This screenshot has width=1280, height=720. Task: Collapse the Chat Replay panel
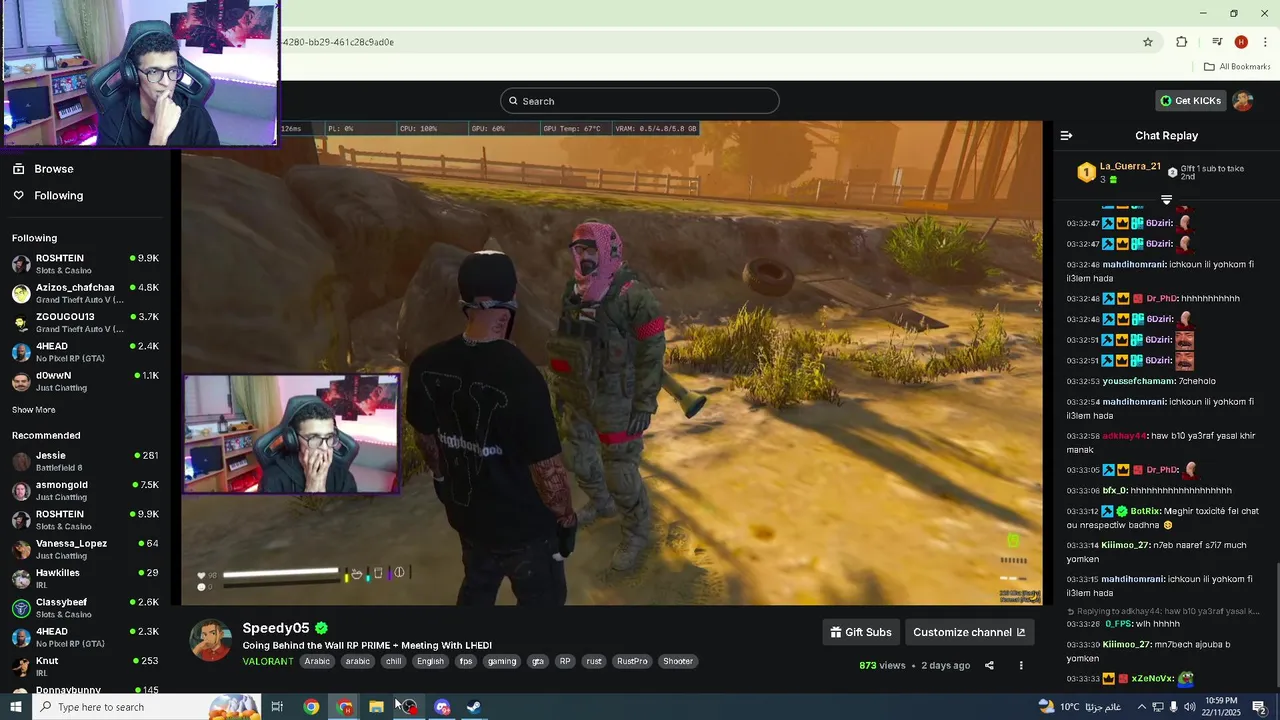coord(1066,135)
